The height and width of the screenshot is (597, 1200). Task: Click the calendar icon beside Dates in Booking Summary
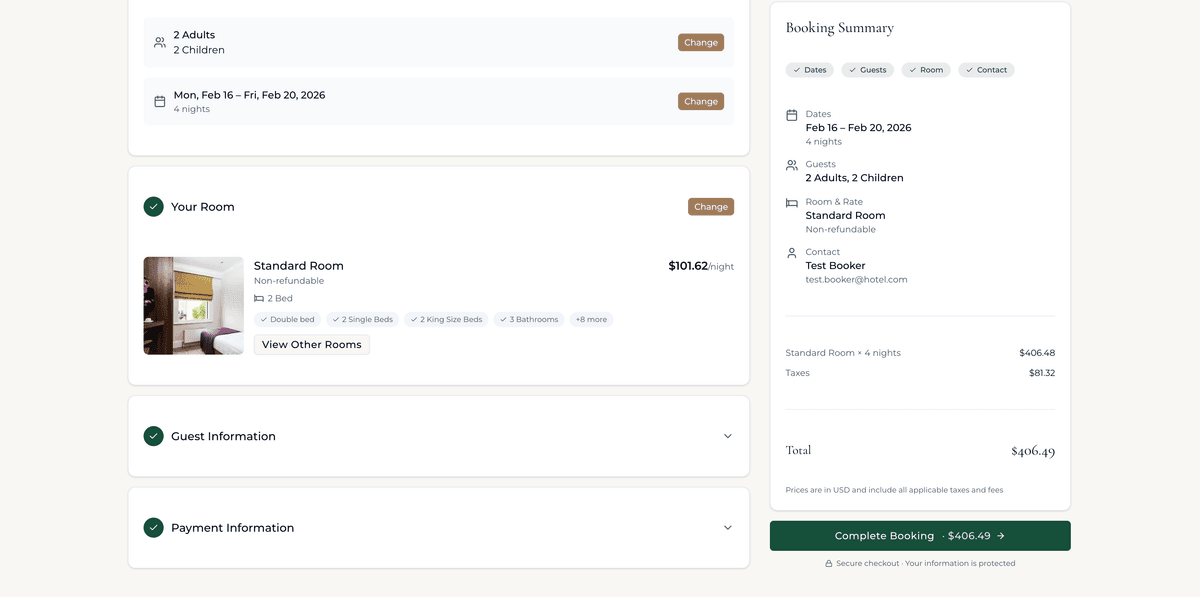click(x=791, y=115)
